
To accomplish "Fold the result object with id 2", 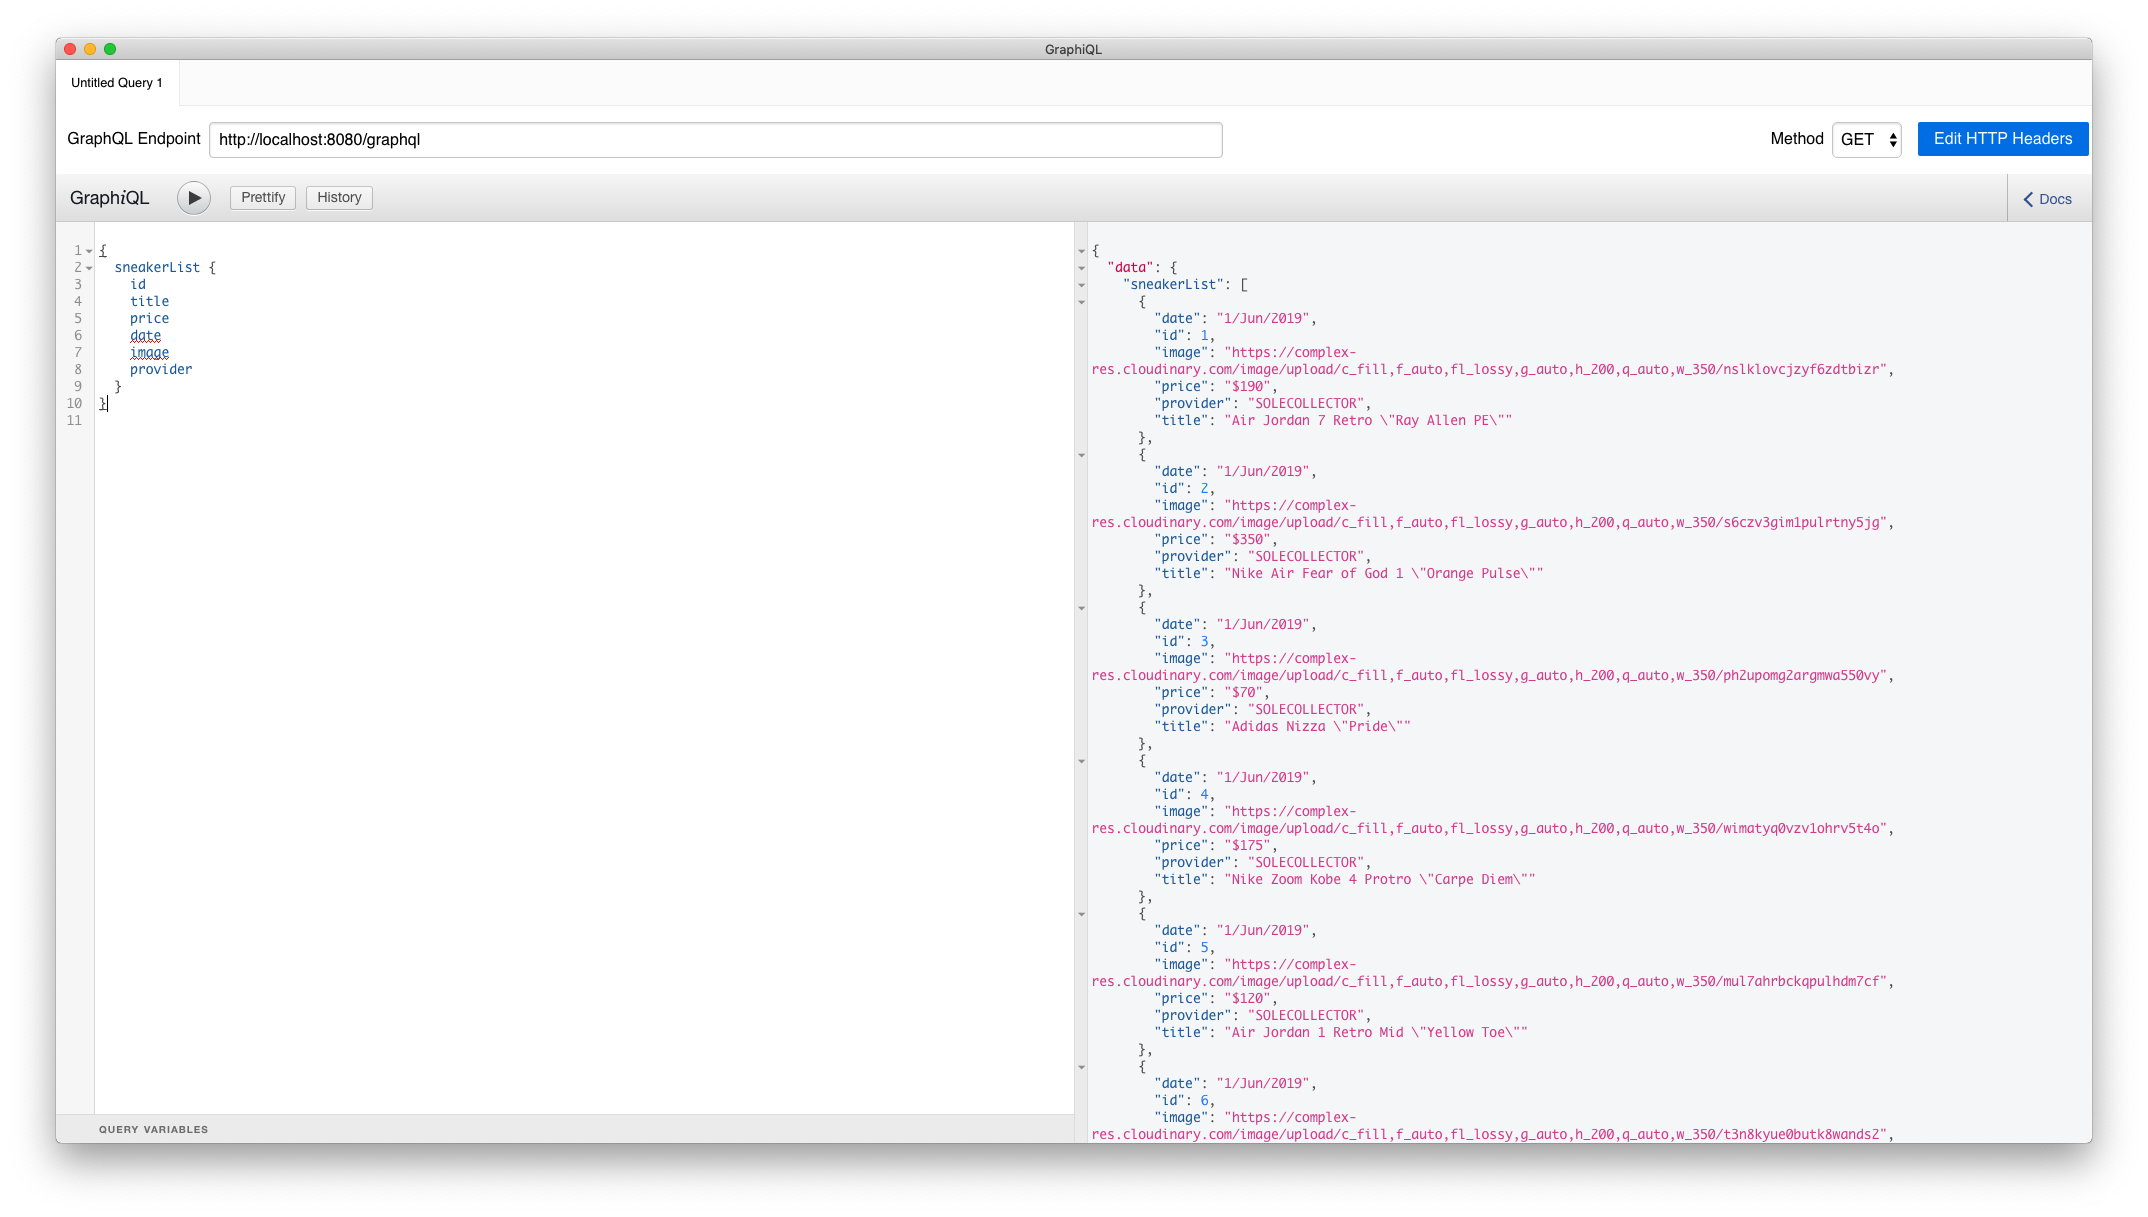I will click(1081, 455).
